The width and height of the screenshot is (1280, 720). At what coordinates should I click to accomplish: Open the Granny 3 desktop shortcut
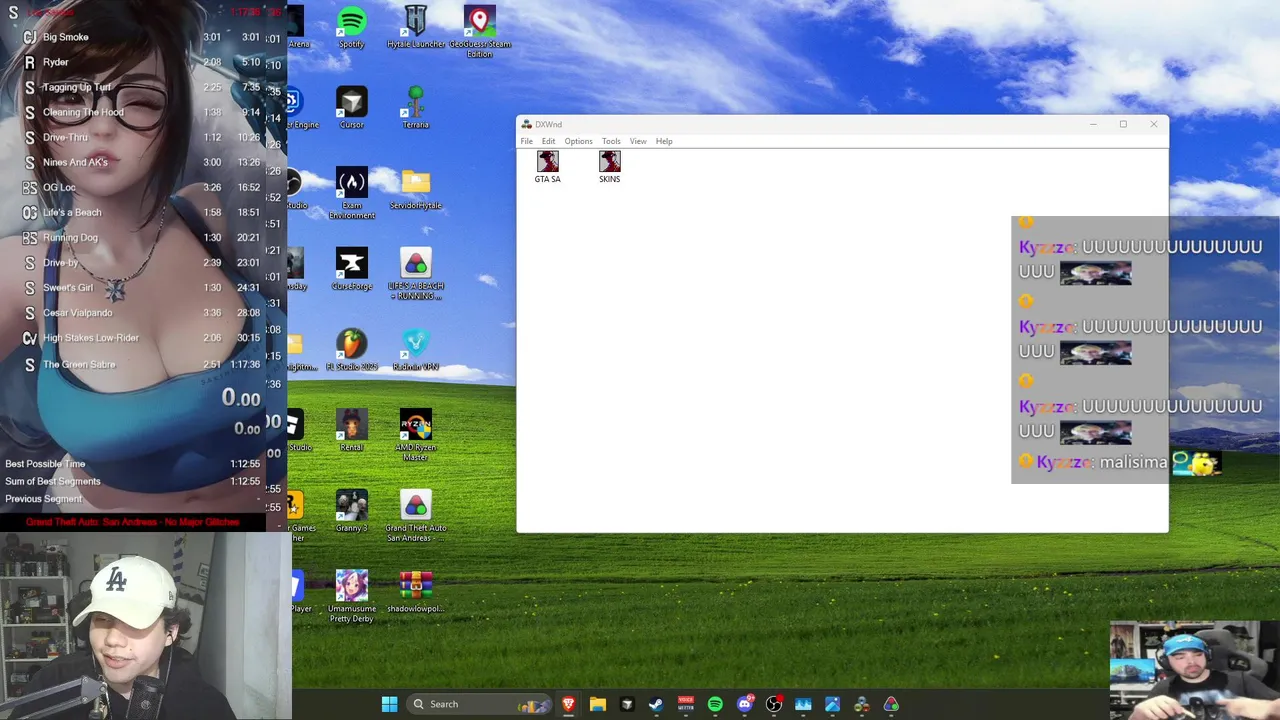[x=351, y=512]
